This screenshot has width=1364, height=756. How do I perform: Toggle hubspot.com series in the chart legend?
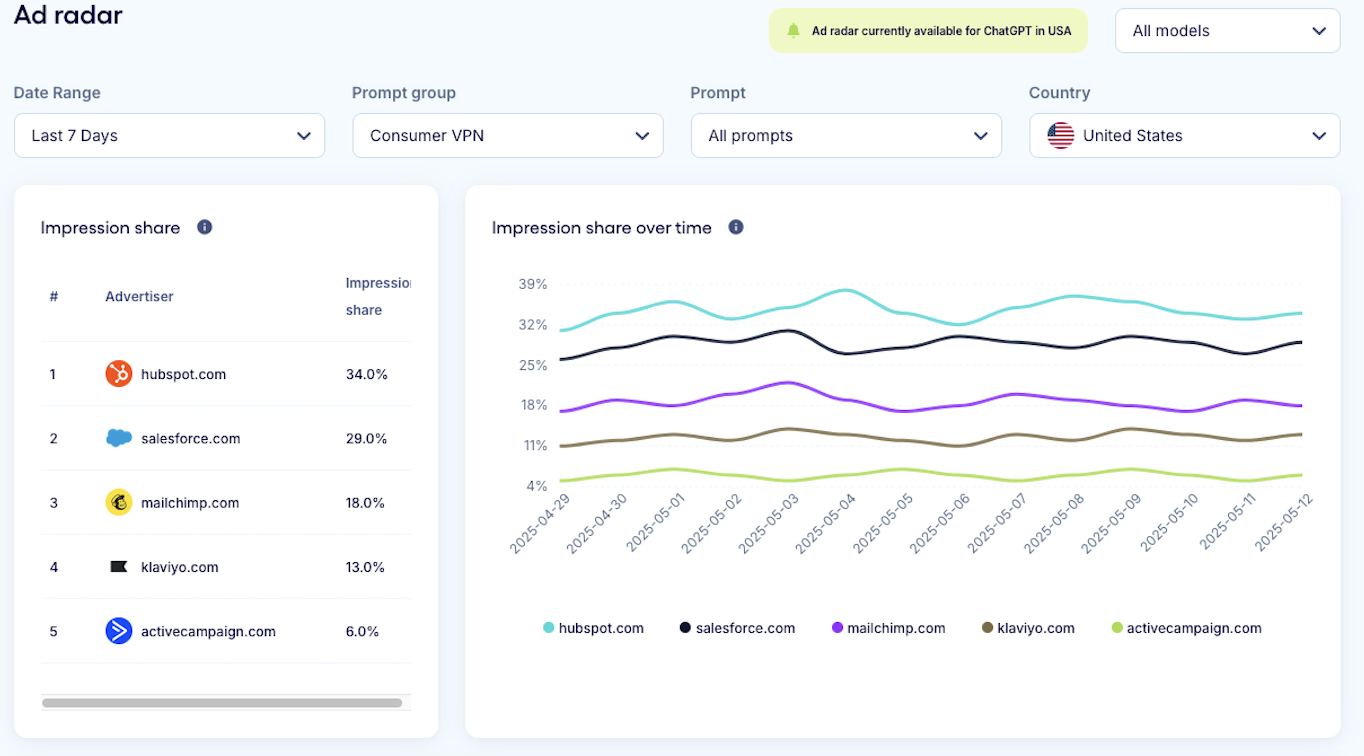coord(593,628)
